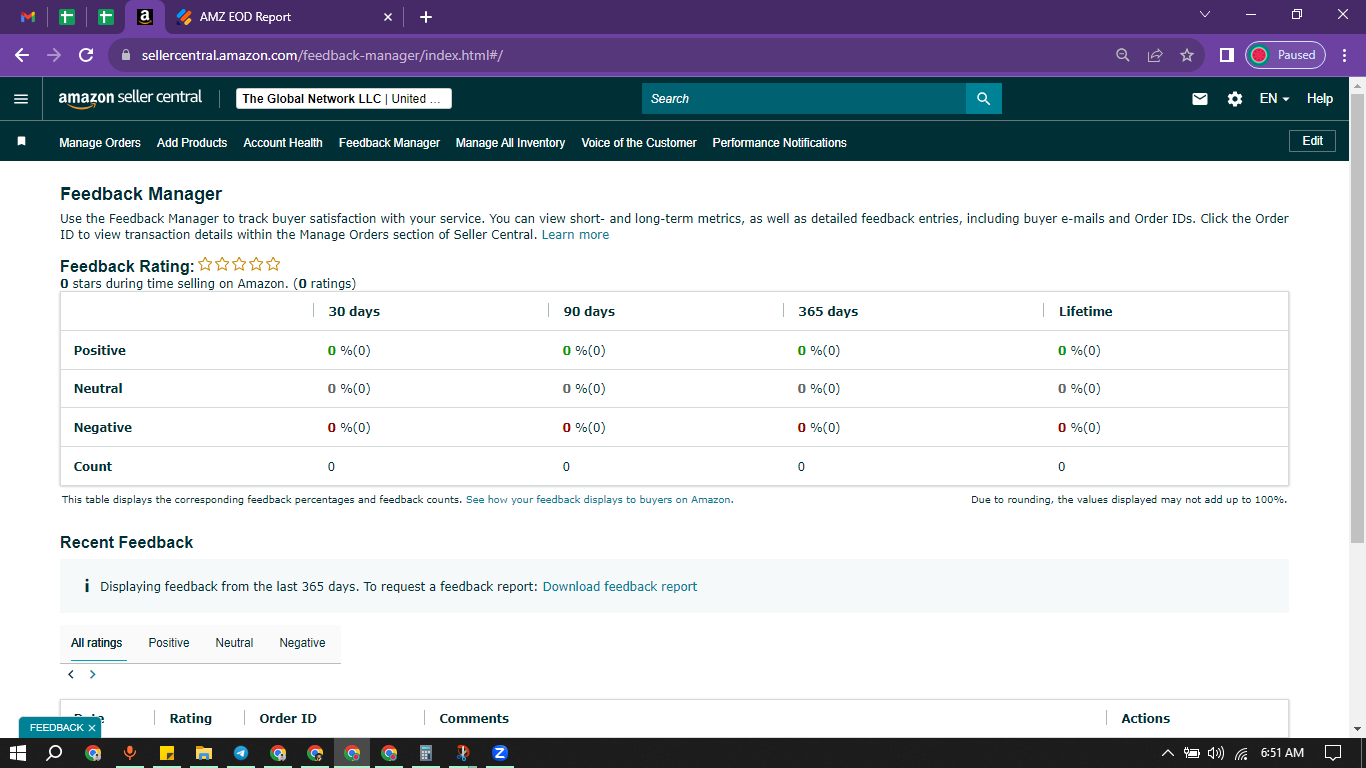Open Zoom from taskbar

point(500,753)
